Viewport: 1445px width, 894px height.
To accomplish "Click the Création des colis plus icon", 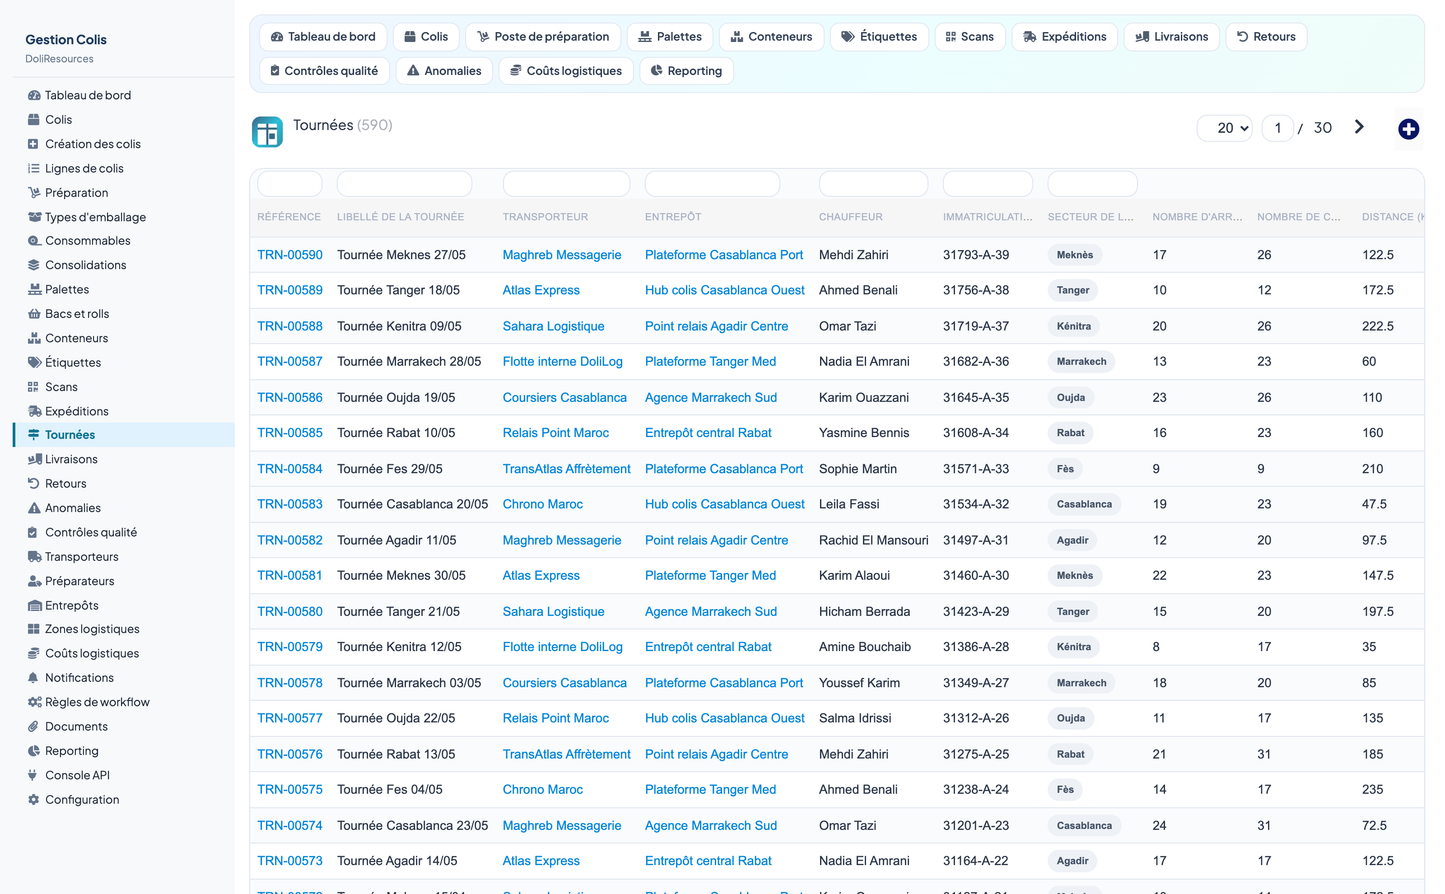I will 34,144.
